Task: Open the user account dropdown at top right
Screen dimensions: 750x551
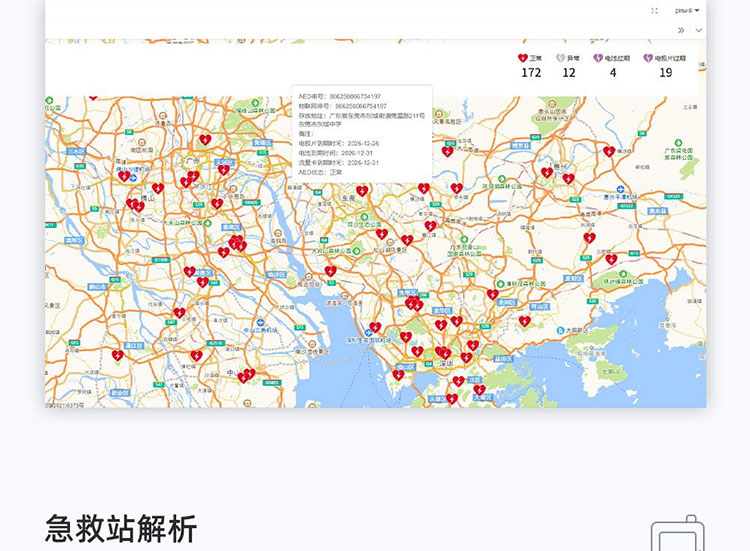Action: pyautogui.click(x=687, y=10)
